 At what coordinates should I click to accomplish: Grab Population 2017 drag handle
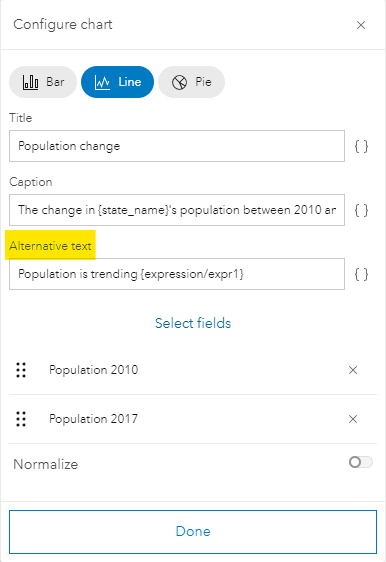21,419
